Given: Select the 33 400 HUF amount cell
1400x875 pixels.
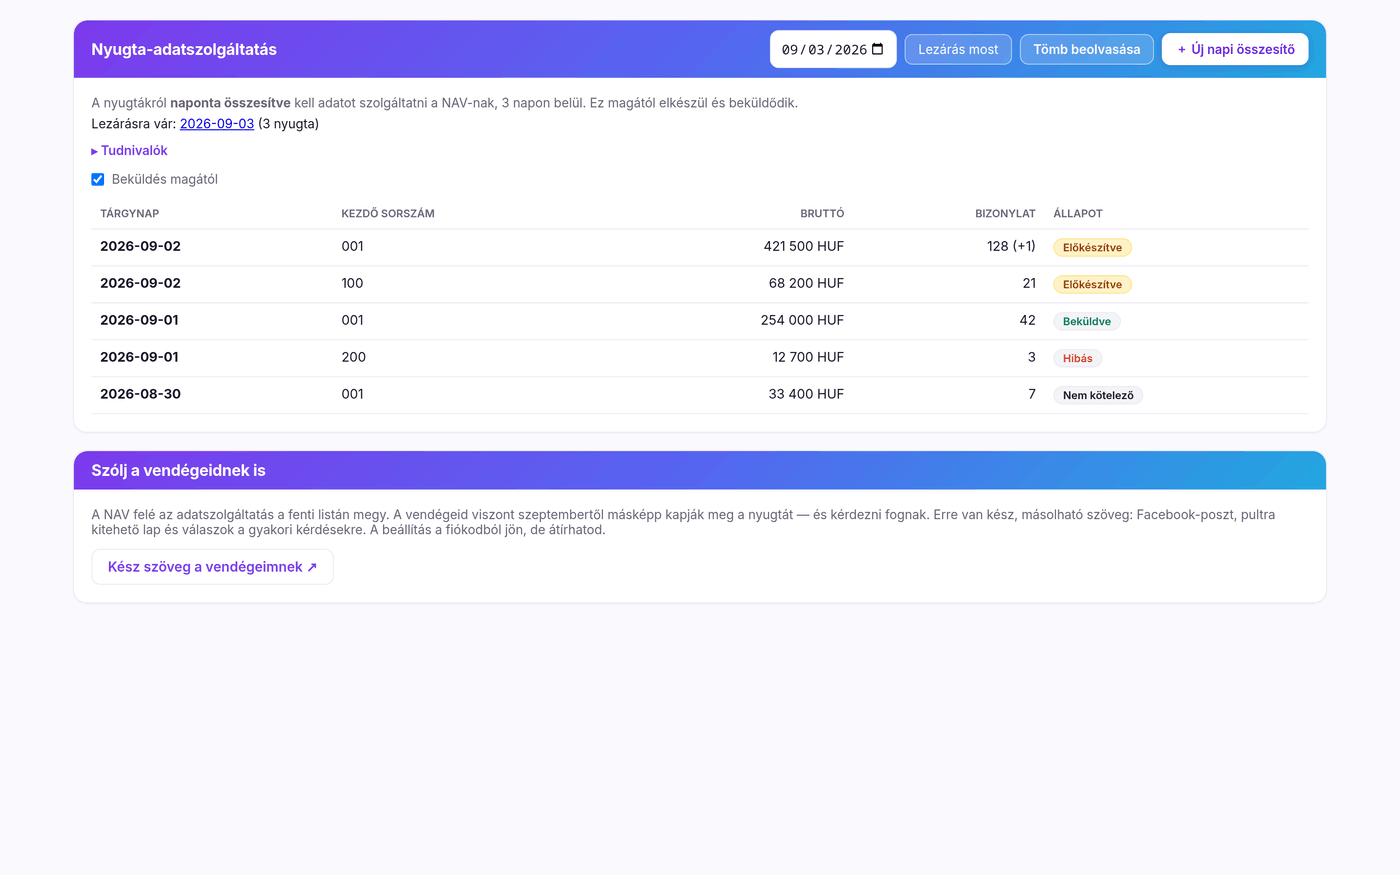Looking at the screenshot, I should [806, 394].
